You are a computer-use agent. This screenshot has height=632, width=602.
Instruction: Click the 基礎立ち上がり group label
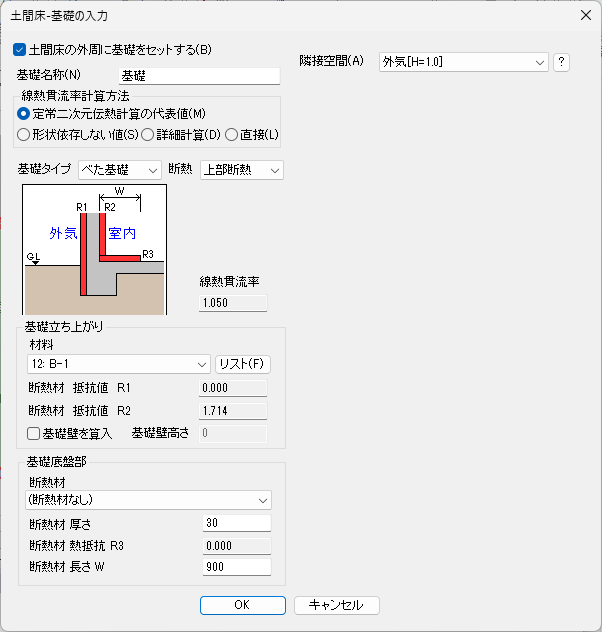[64, 326]
